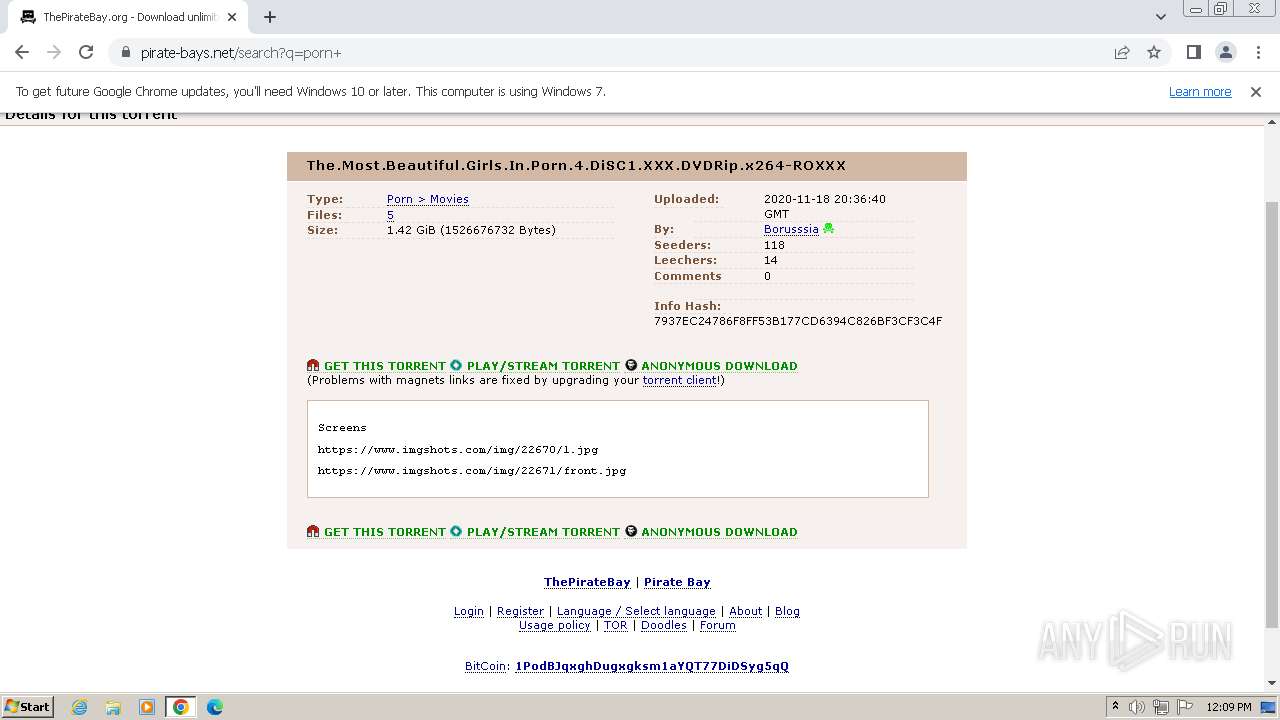This screenshot has width=1280, height=720.
Task: Open media player from taskbar
Action: tap(147, 707)
